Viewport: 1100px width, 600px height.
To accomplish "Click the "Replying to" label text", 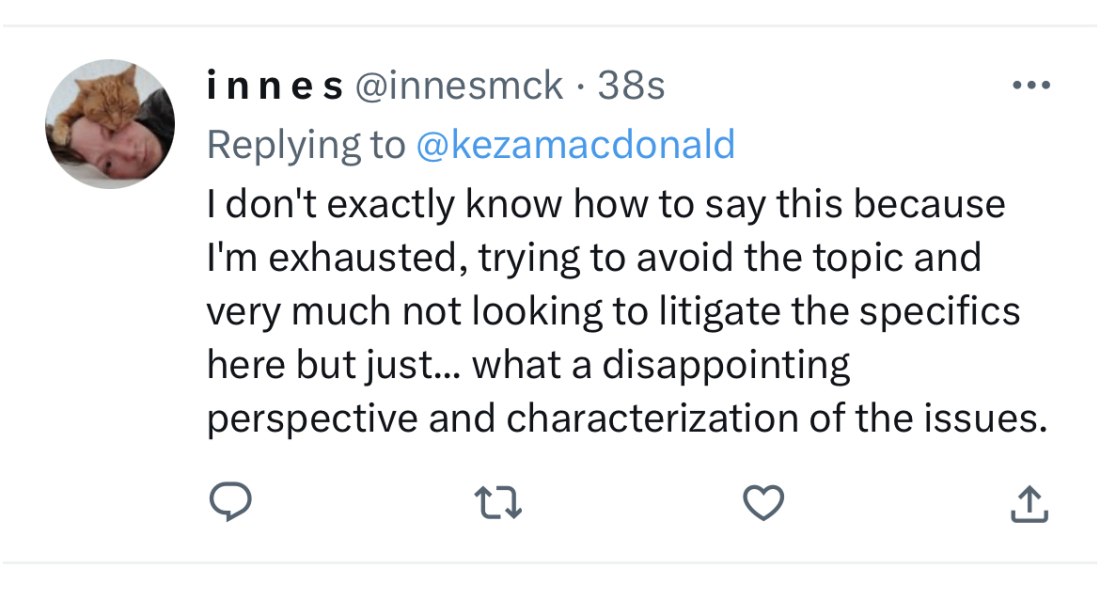I will 305,145.
